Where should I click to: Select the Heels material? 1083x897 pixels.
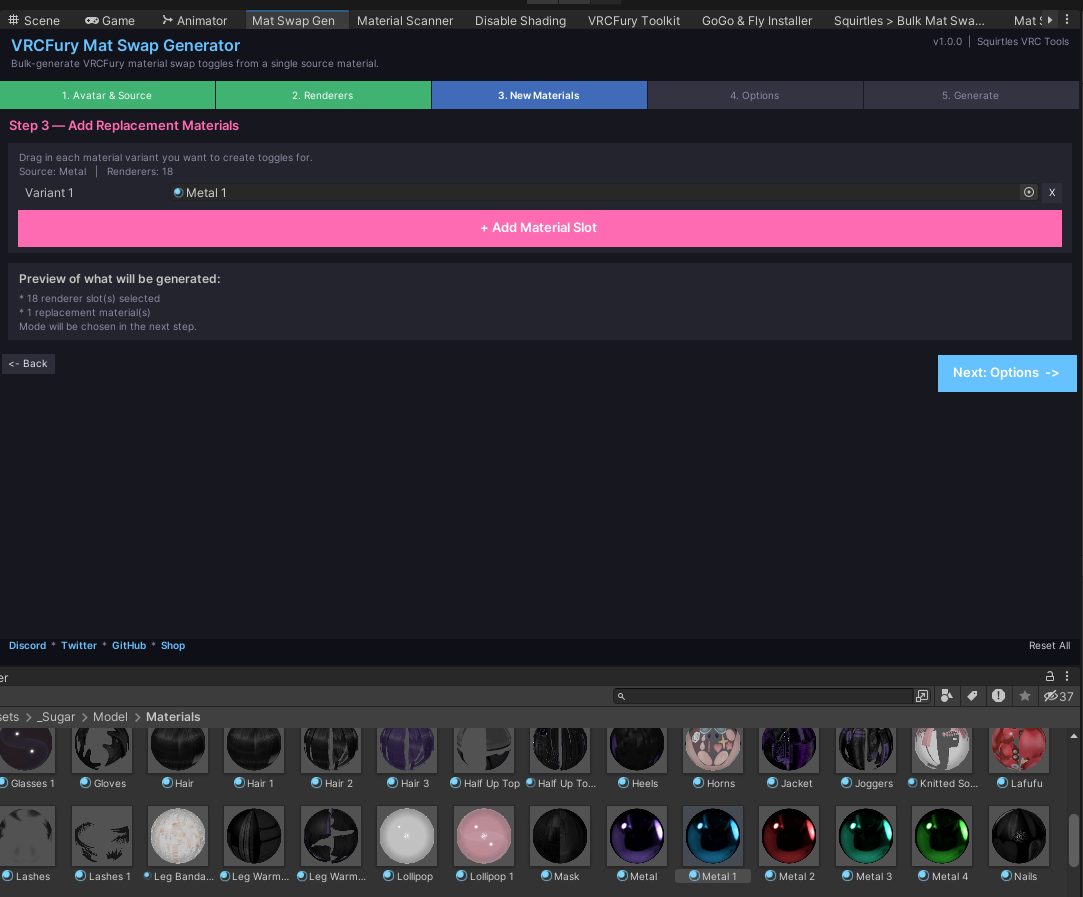(637, 758)
